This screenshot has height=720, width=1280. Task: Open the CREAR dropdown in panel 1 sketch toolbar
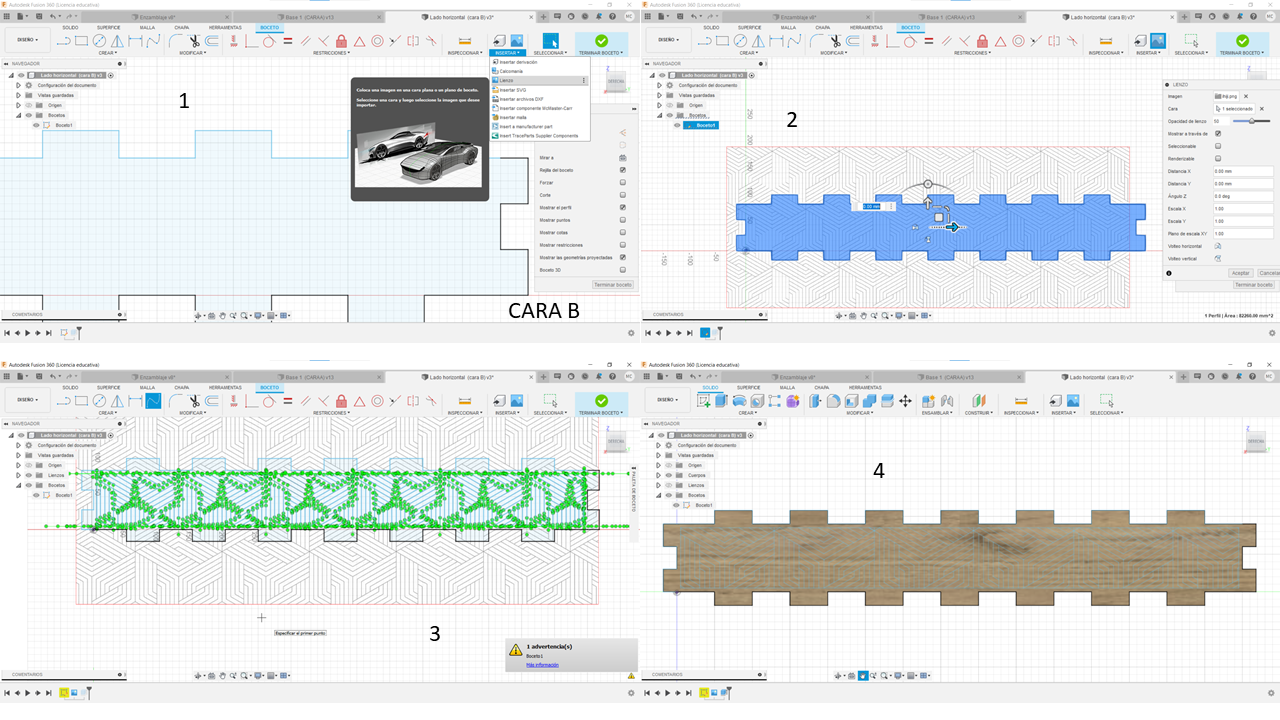tap(108, 52)
